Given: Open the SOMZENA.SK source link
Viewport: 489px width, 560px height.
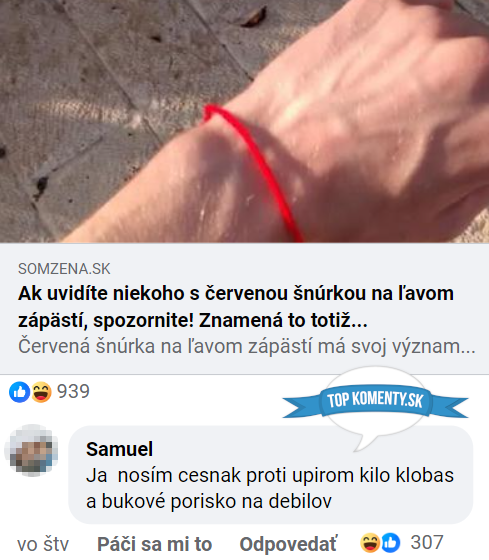Looking at the screenshot, I should (64, 269).
